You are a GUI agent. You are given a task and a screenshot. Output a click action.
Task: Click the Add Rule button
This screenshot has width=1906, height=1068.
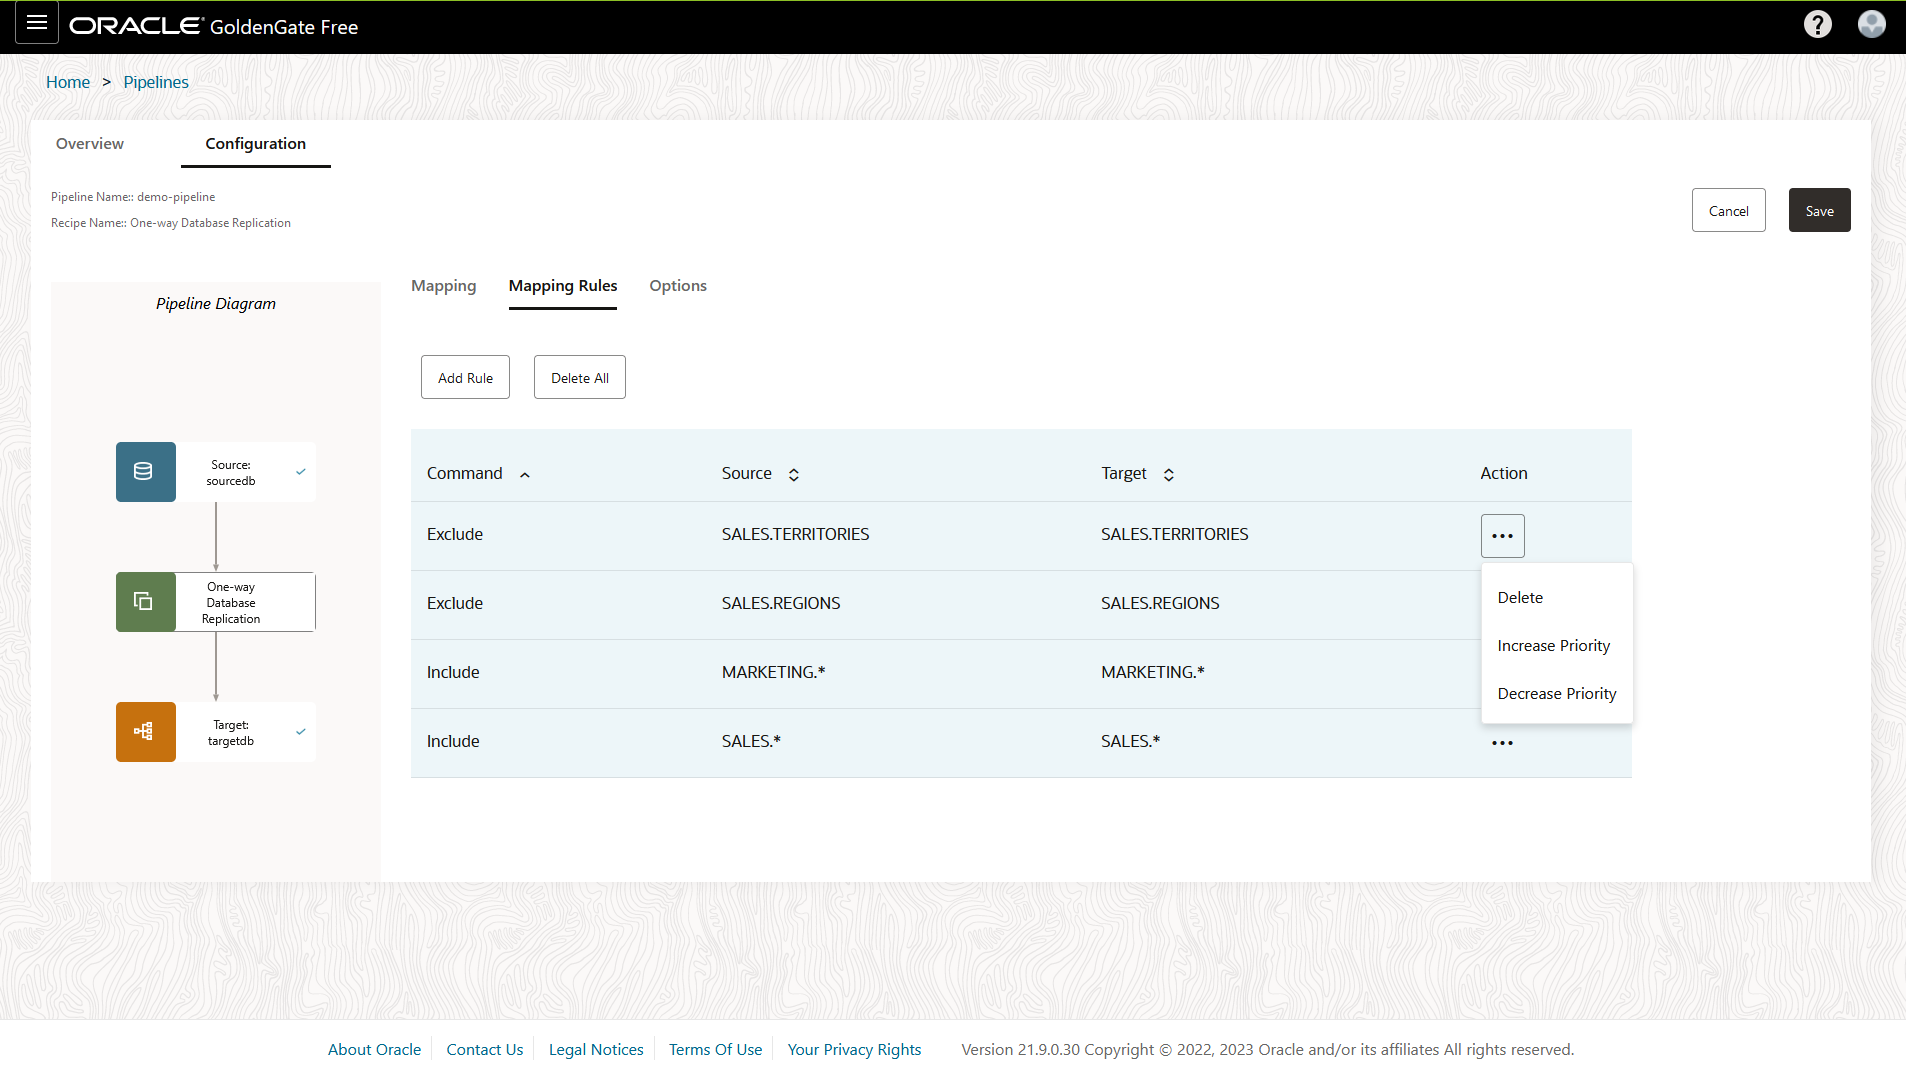[465, 377]
